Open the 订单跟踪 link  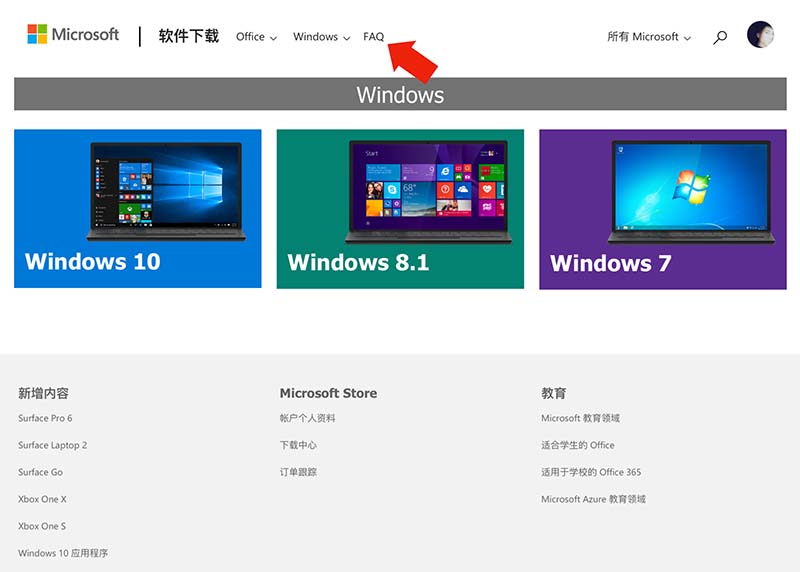(x=298, y=472)
